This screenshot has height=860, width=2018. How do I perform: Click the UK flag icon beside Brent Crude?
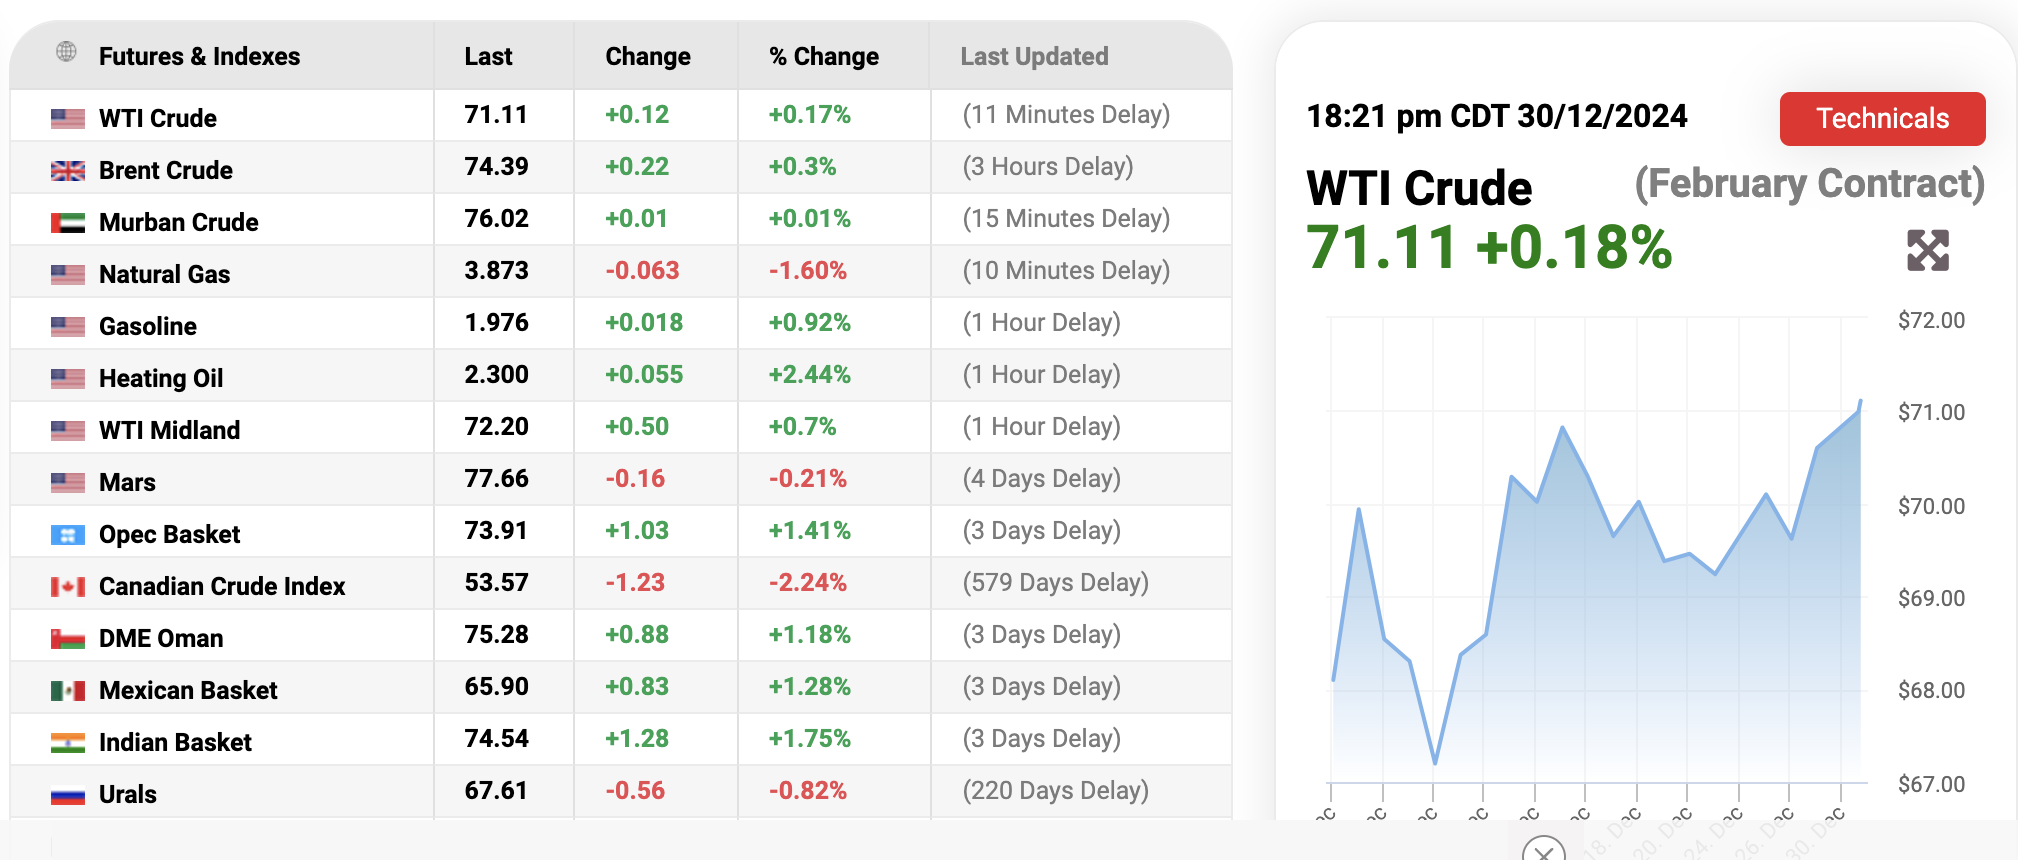click(x=68, y=171)
